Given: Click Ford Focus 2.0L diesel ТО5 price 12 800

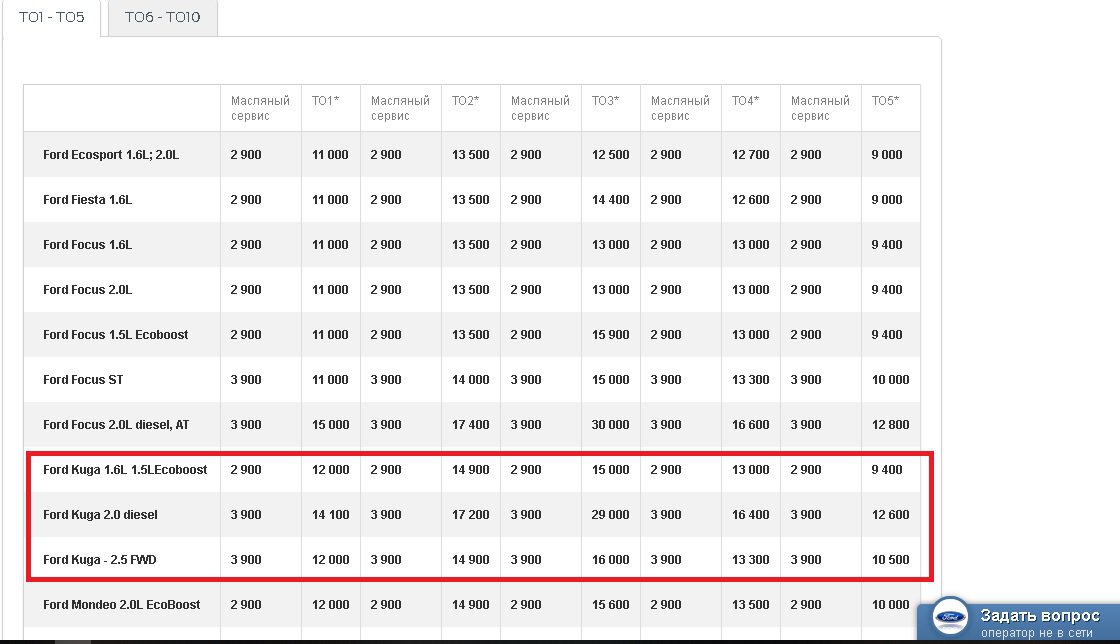Looking at the screenshot, I should pos(890,424).
